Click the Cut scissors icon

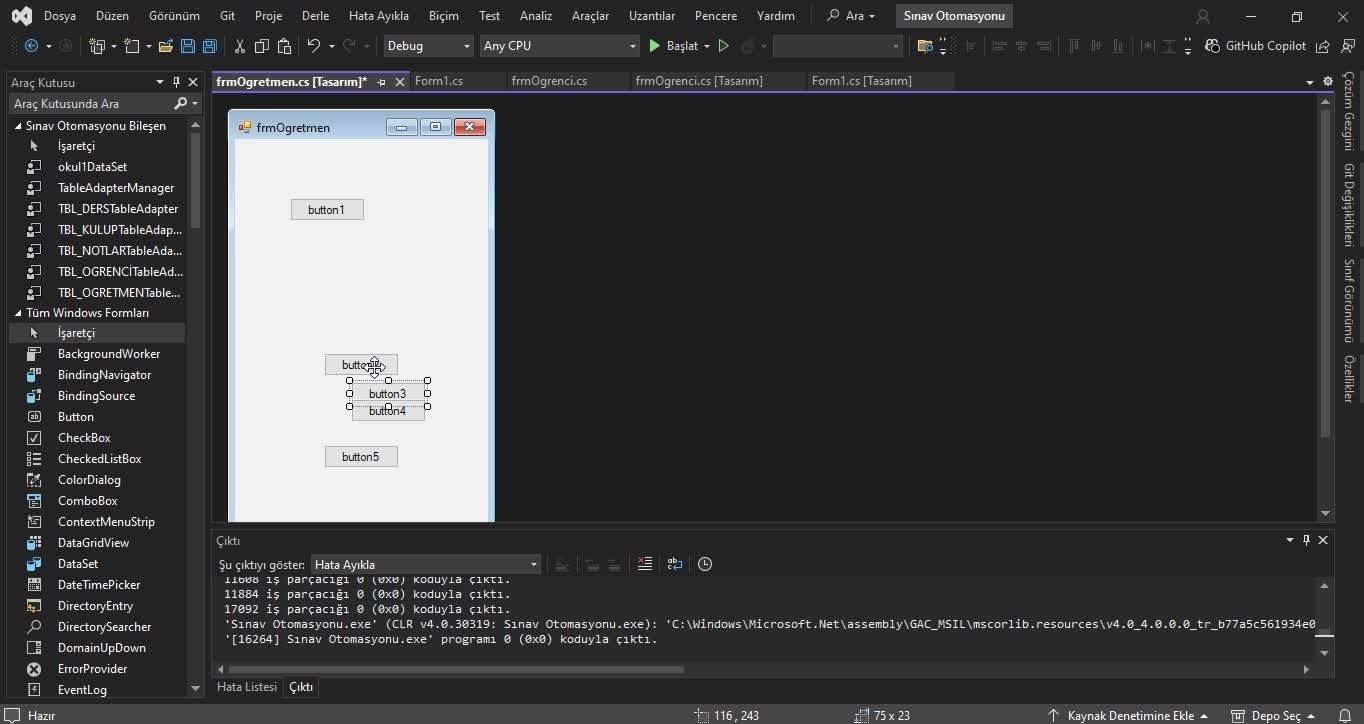[239, 46]
